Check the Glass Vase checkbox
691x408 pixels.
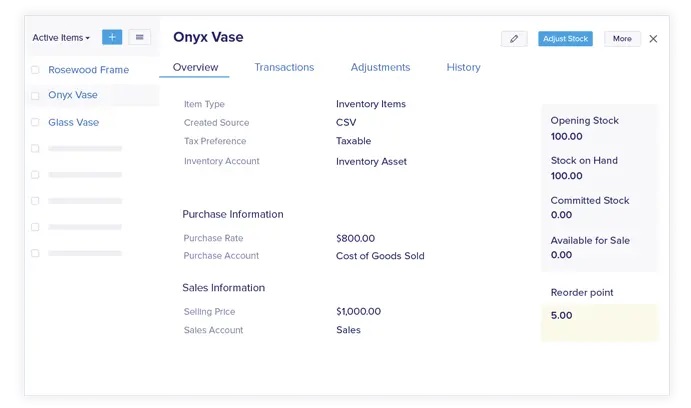(x=35, y=123)
